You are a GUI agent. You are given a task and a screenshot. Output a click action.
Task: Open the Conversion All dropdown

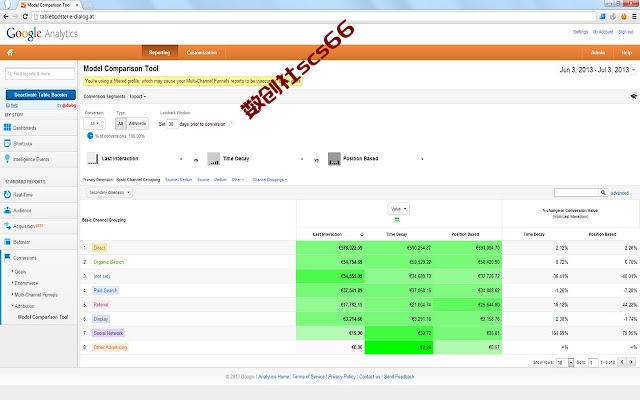(x=94, y=123)
